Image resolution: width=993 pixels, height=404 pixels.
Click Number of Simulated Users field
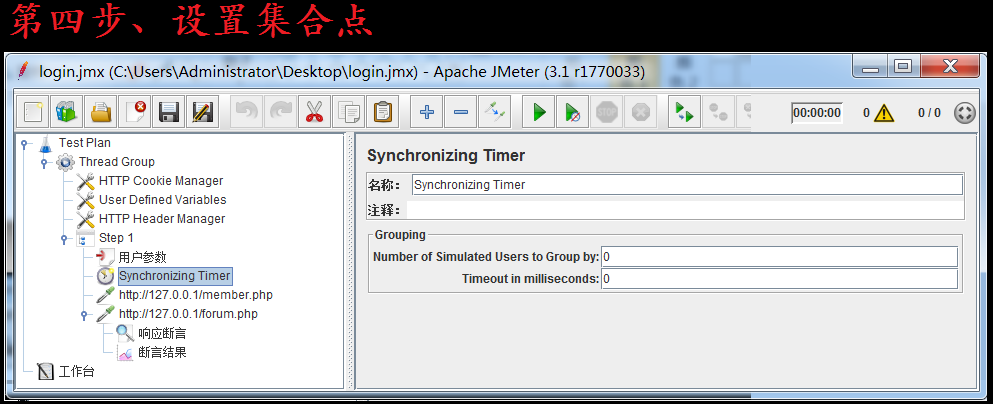pyautogui.click(x=779, y=256)
